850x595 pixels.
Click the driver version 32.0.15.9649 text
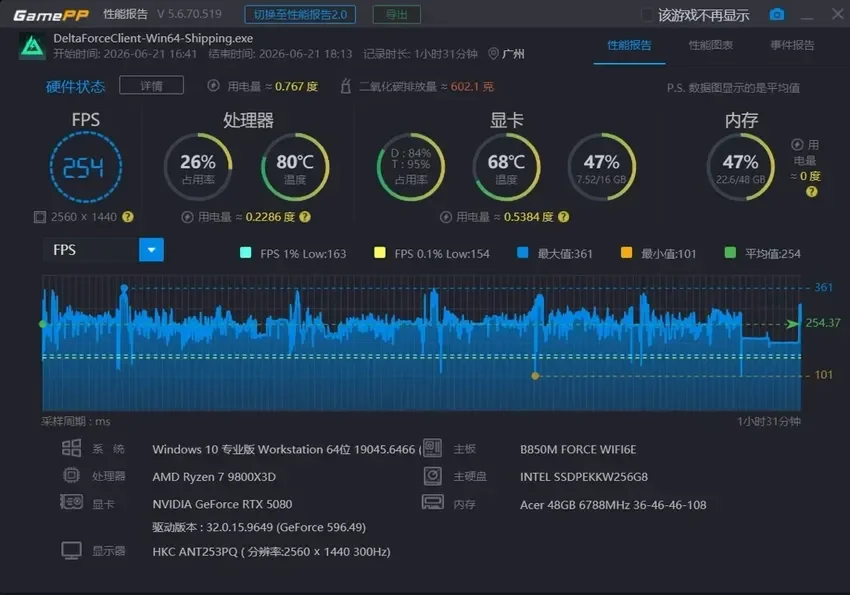point(259,527)
